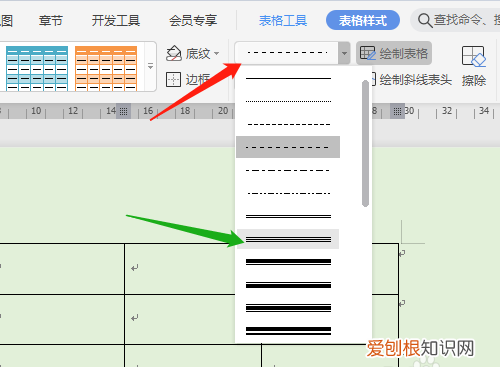Switch to the 表格工具 tab
Screen dimensions: 500x367
click(283, 21)
